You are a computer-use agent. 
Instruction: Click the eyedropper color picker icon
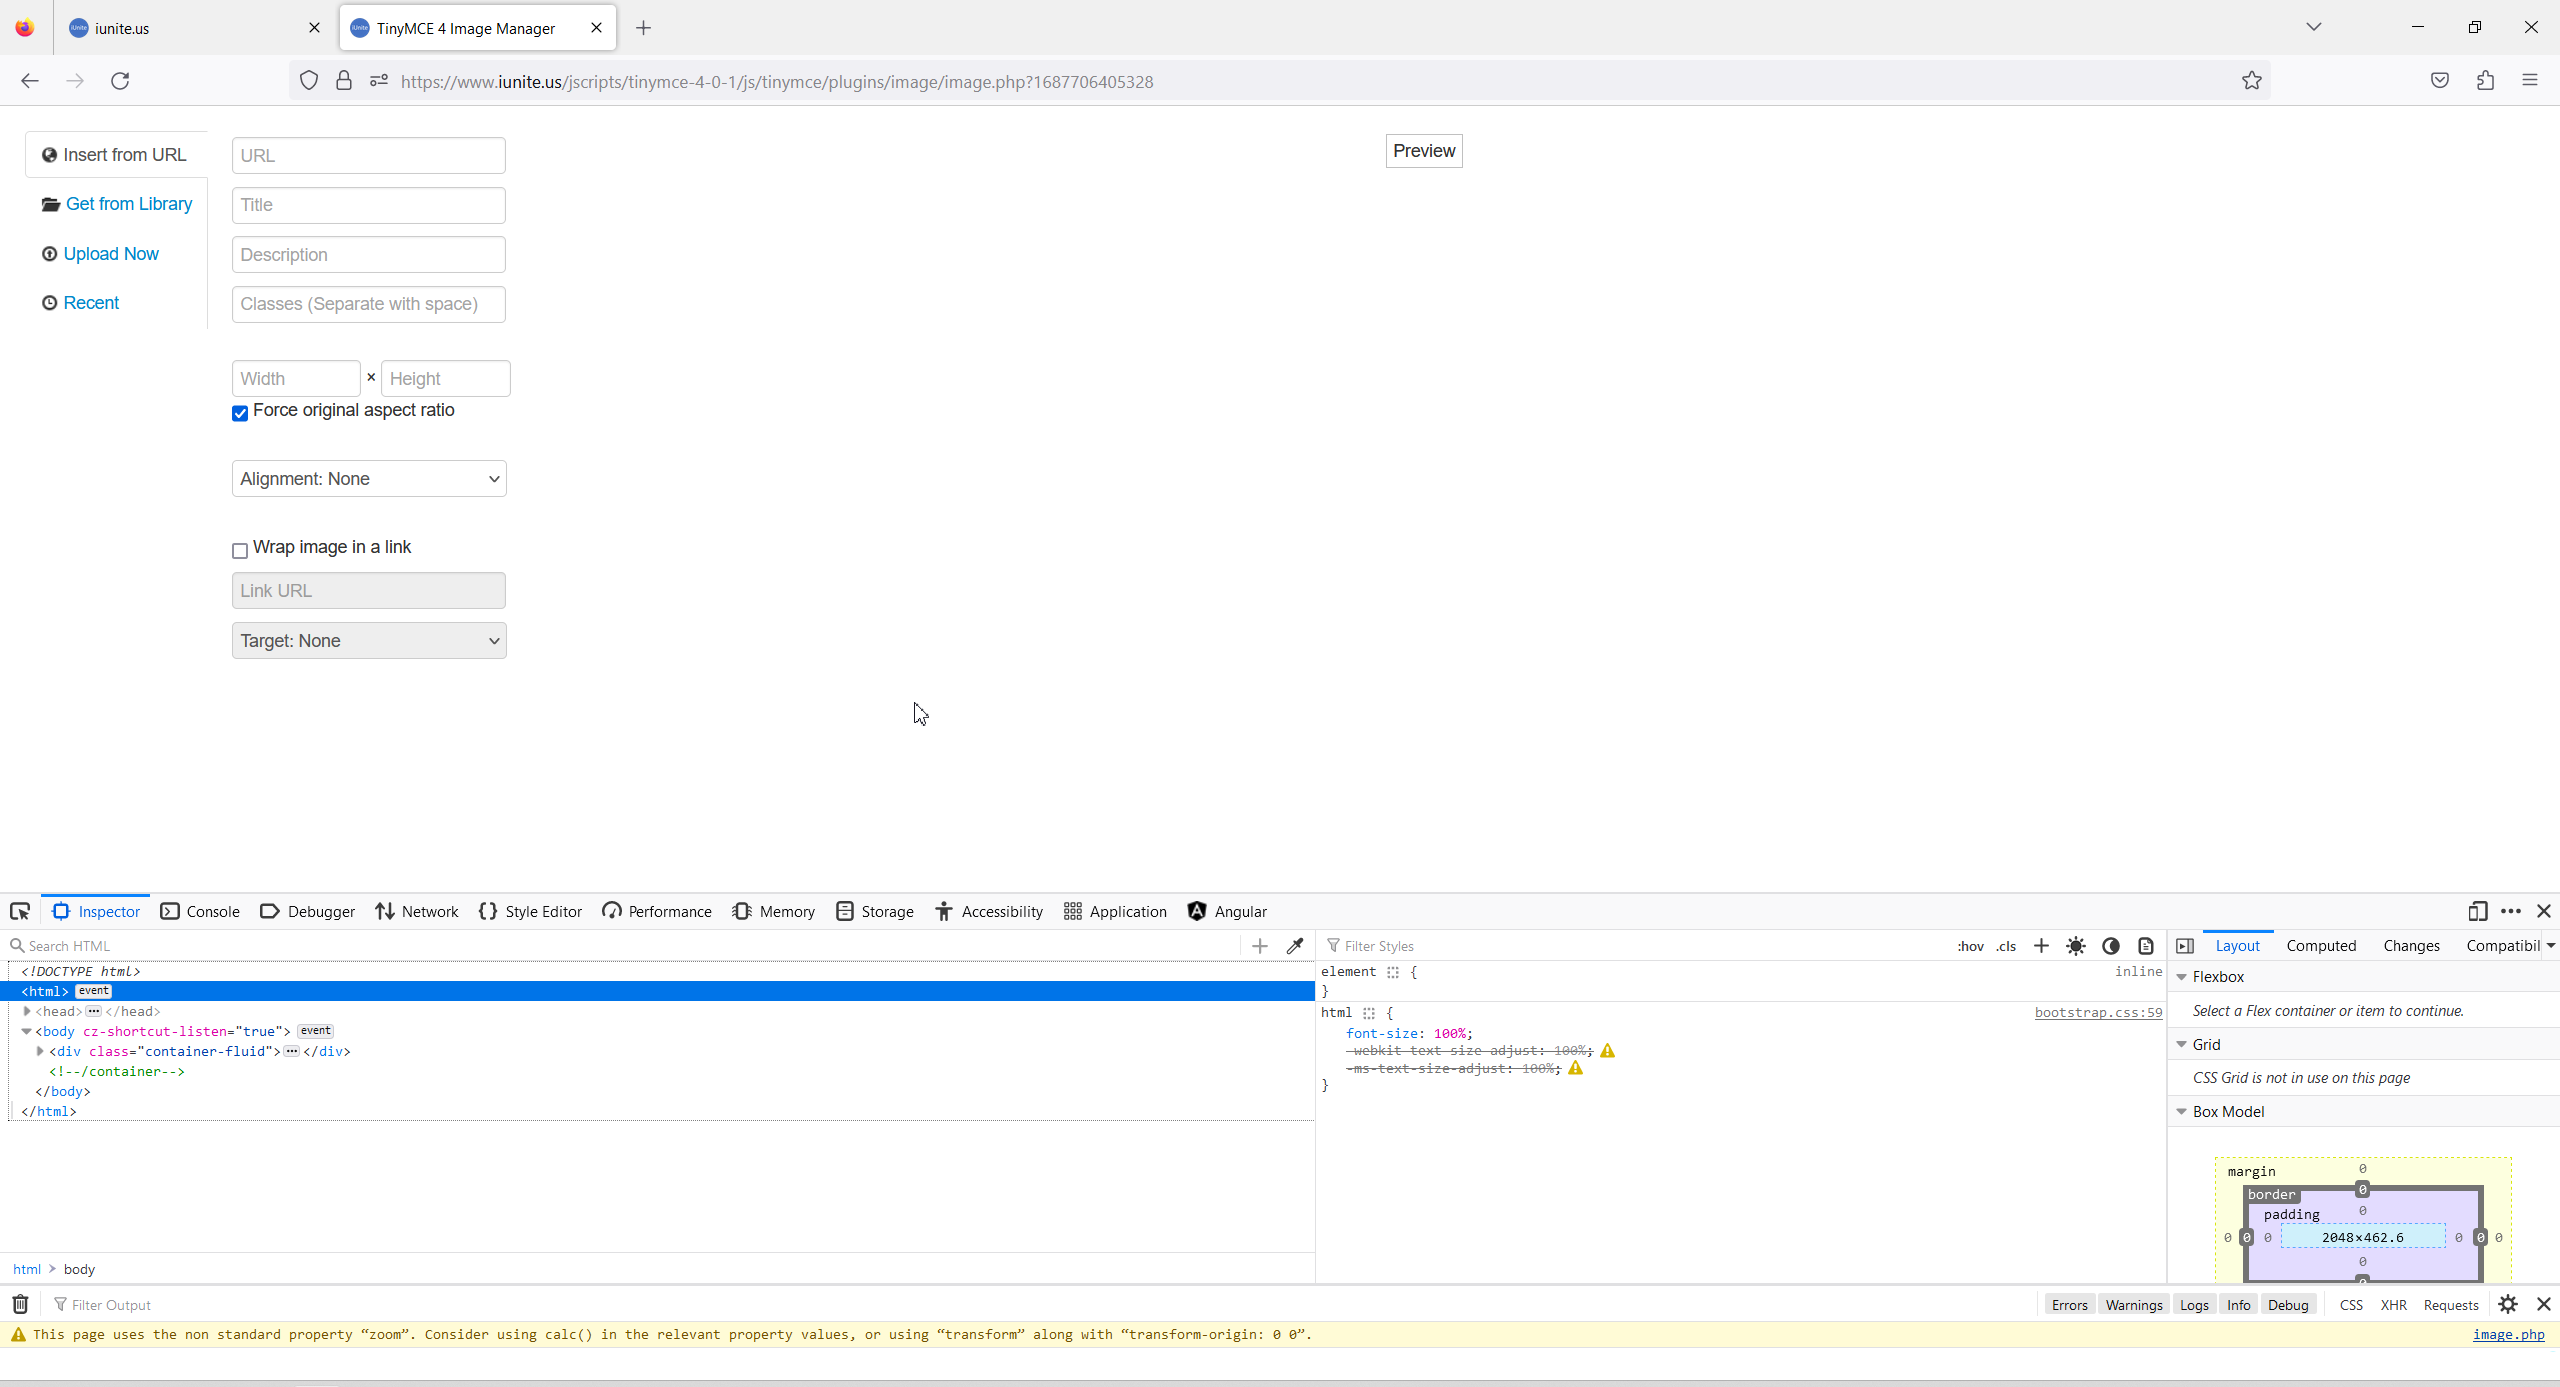pos(1295,946)
